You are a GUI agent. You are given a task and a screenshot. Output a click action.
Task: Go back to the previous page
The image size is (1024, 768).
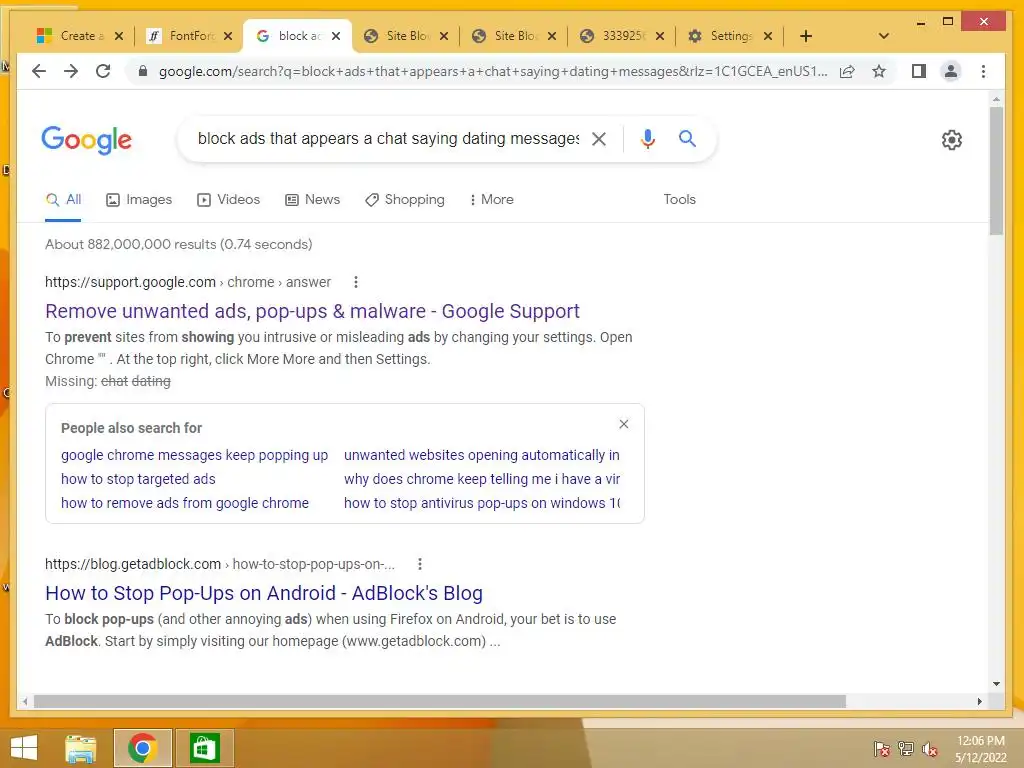pos(39,71)
